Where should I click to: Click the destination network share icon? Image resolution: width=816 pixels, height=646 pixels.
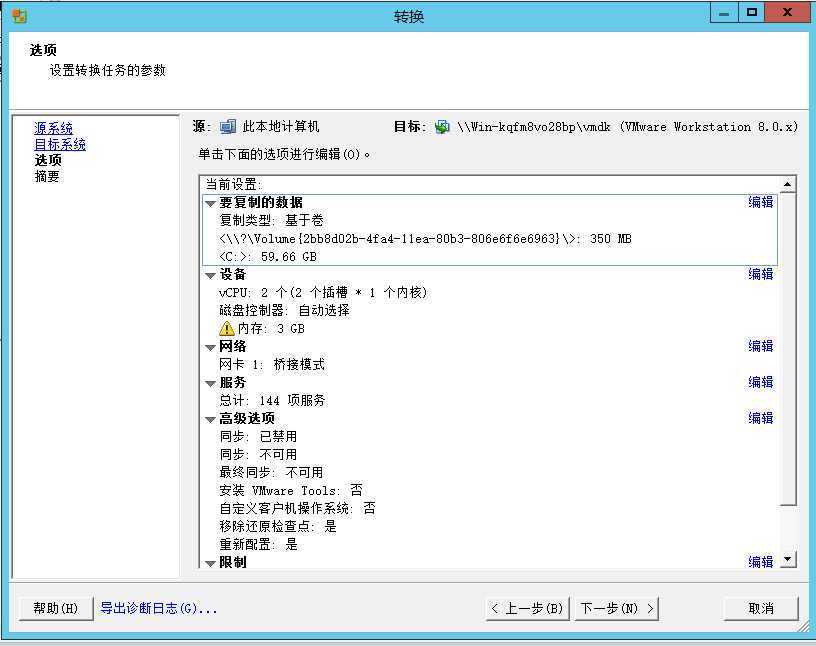tap(442, 126)
